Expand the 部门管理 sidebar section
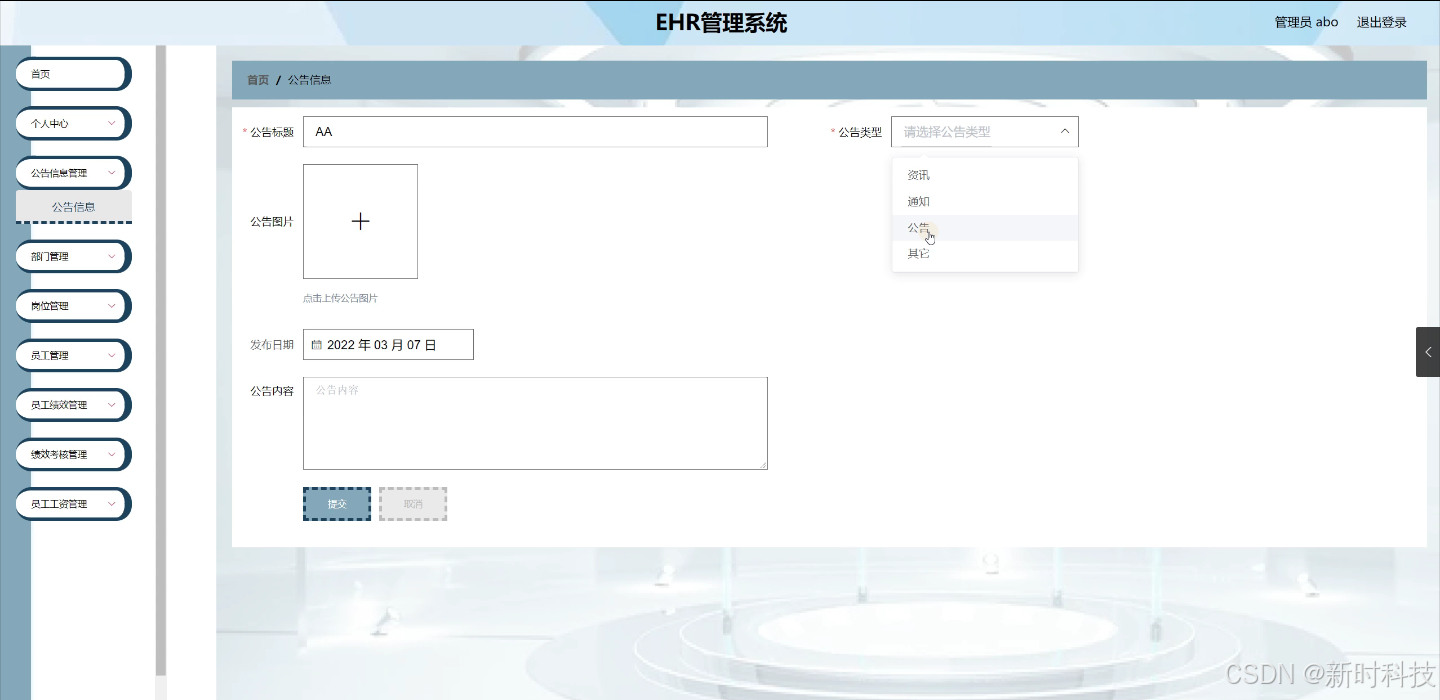The height and width of the screenshot is (700, 1440). pos(72,256)
